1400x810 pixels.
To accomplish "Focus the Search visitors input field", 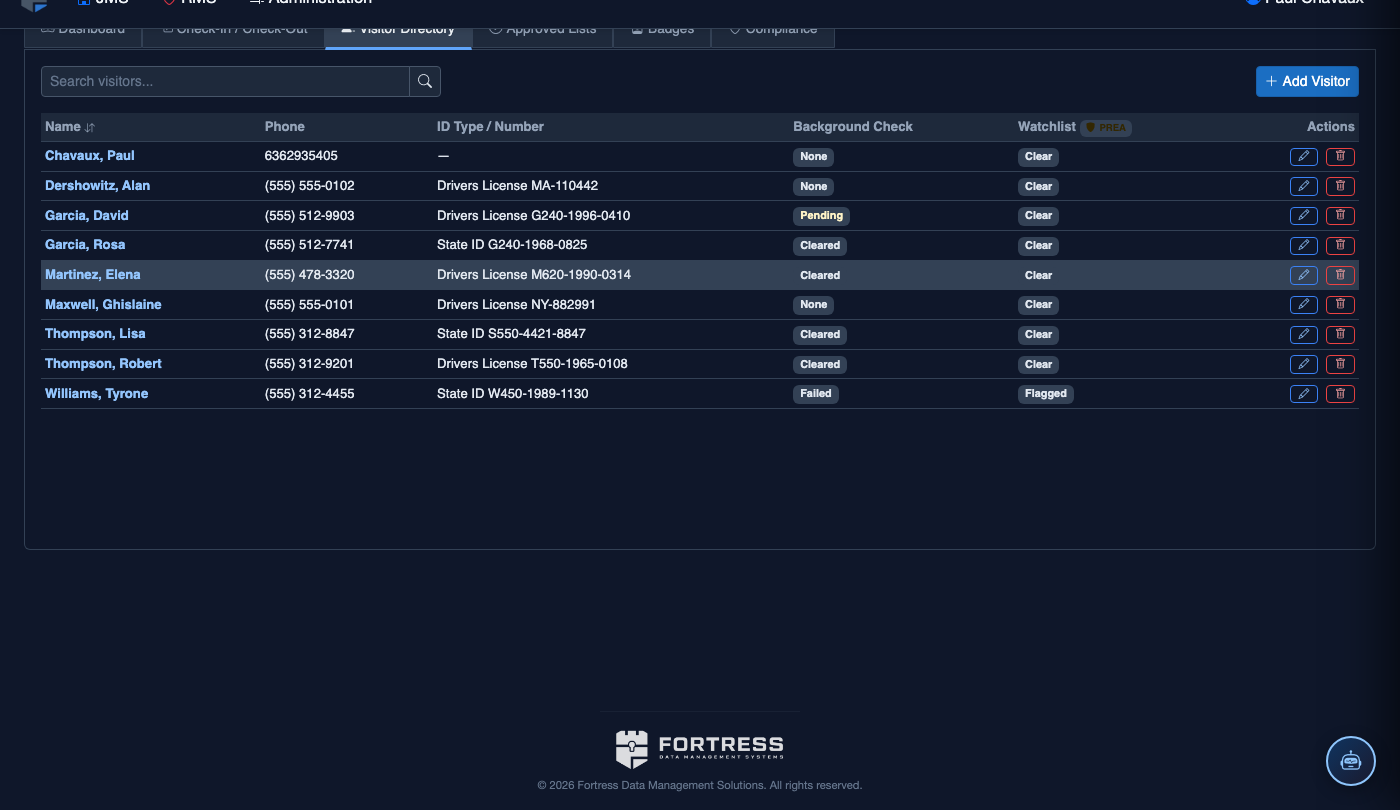I will tap(225, 81).
